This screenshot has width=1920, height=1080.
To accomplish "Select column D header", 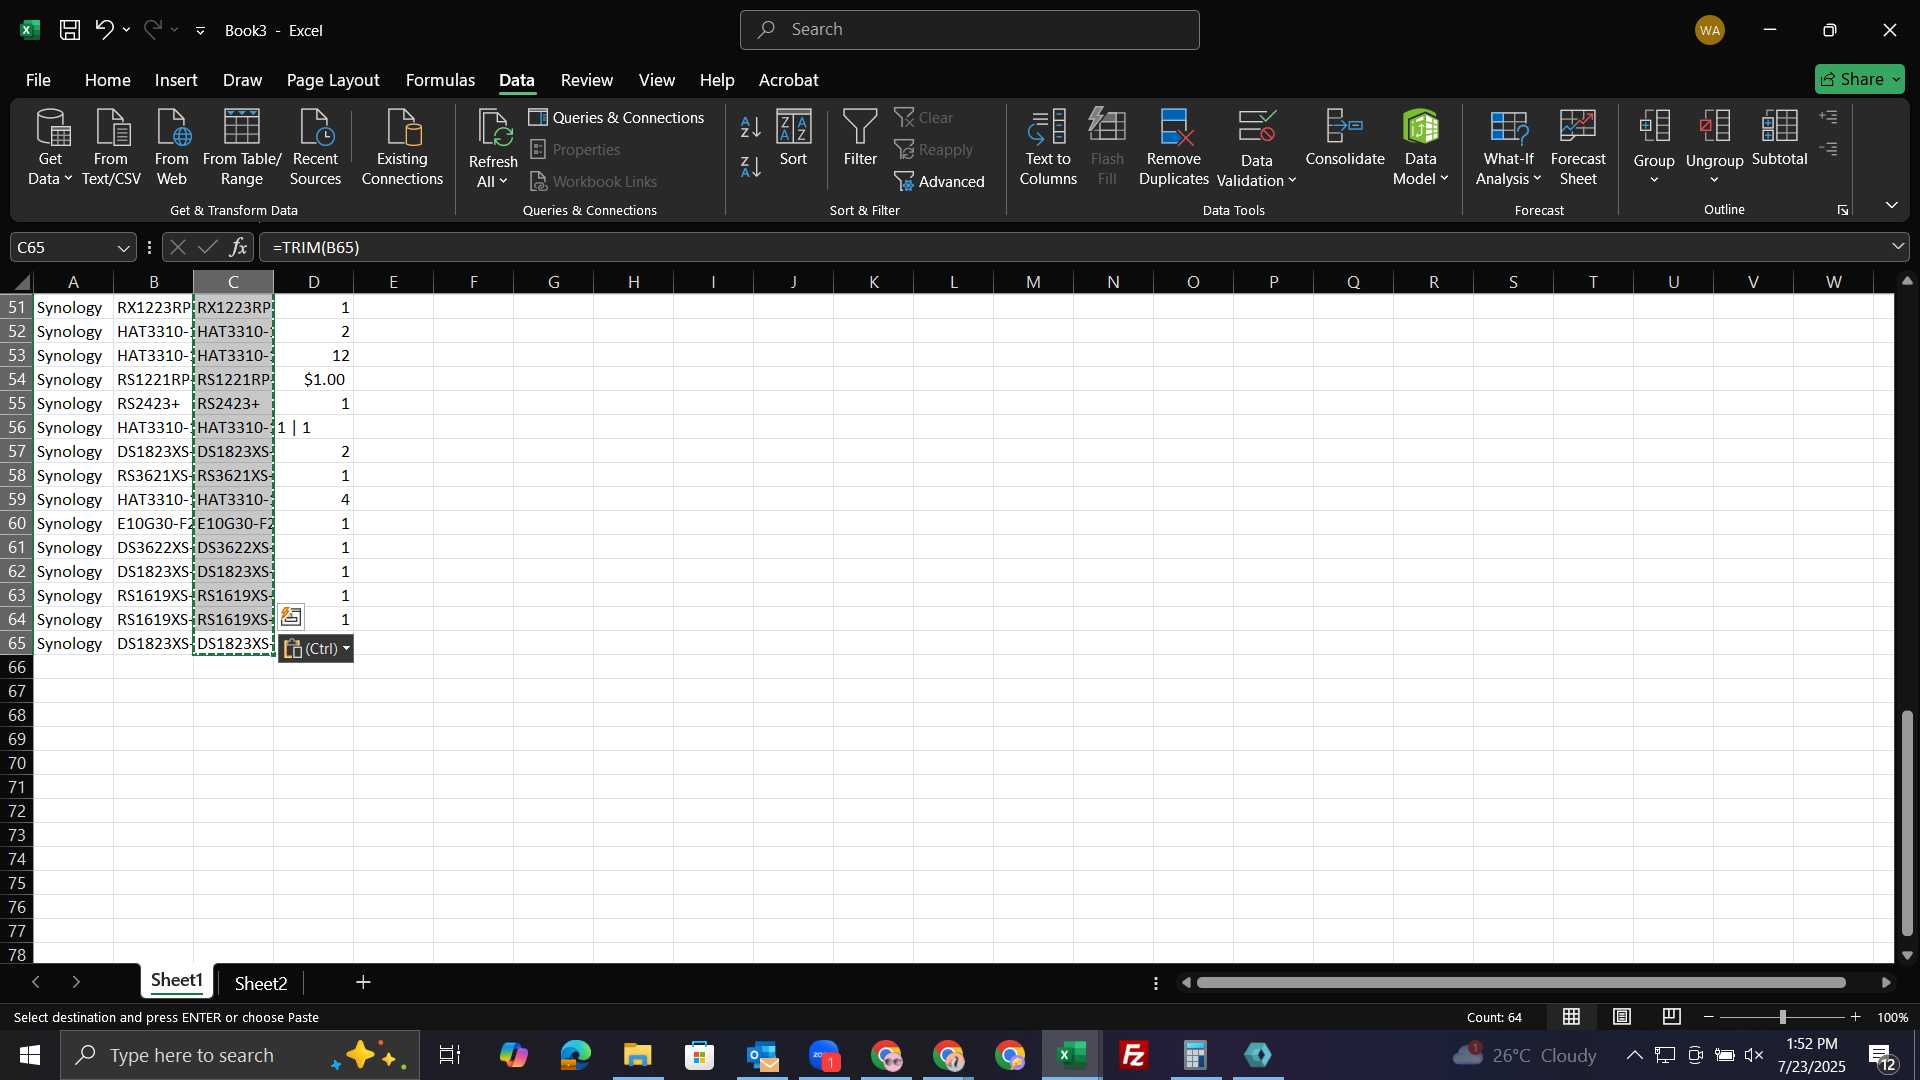I will point(313,282).
